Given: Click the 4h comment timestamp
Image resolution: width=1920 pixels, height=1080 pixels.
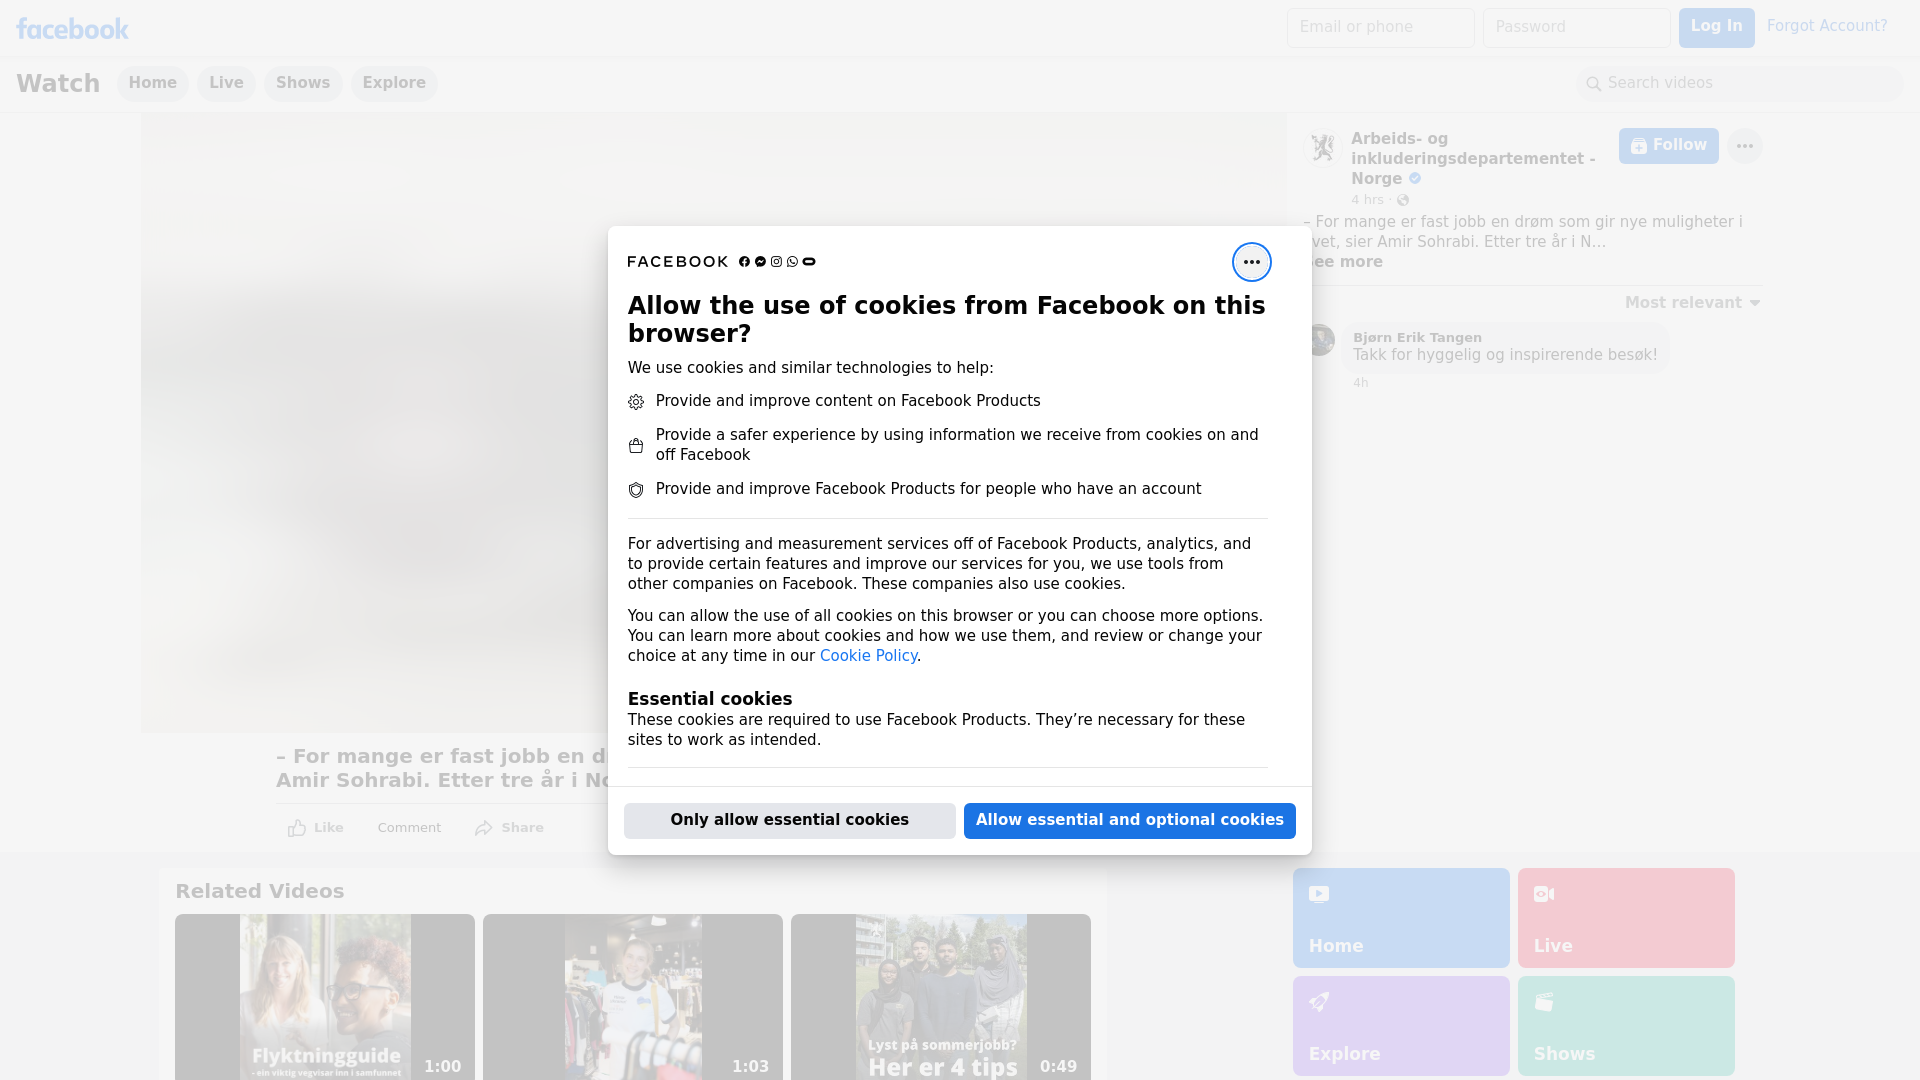Looking at the screenshot, I should coord(1360,383).
